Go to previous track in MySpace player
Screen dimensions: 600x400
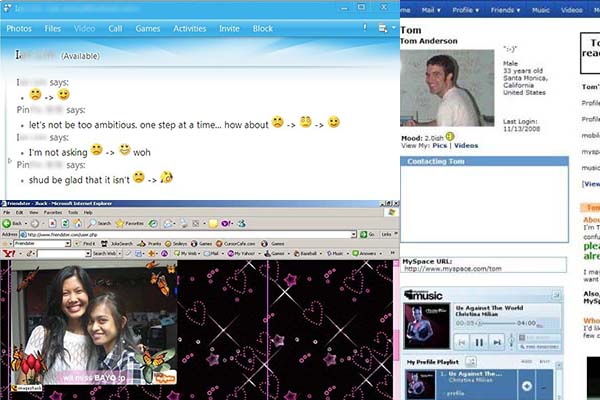[x=462, y=342]
